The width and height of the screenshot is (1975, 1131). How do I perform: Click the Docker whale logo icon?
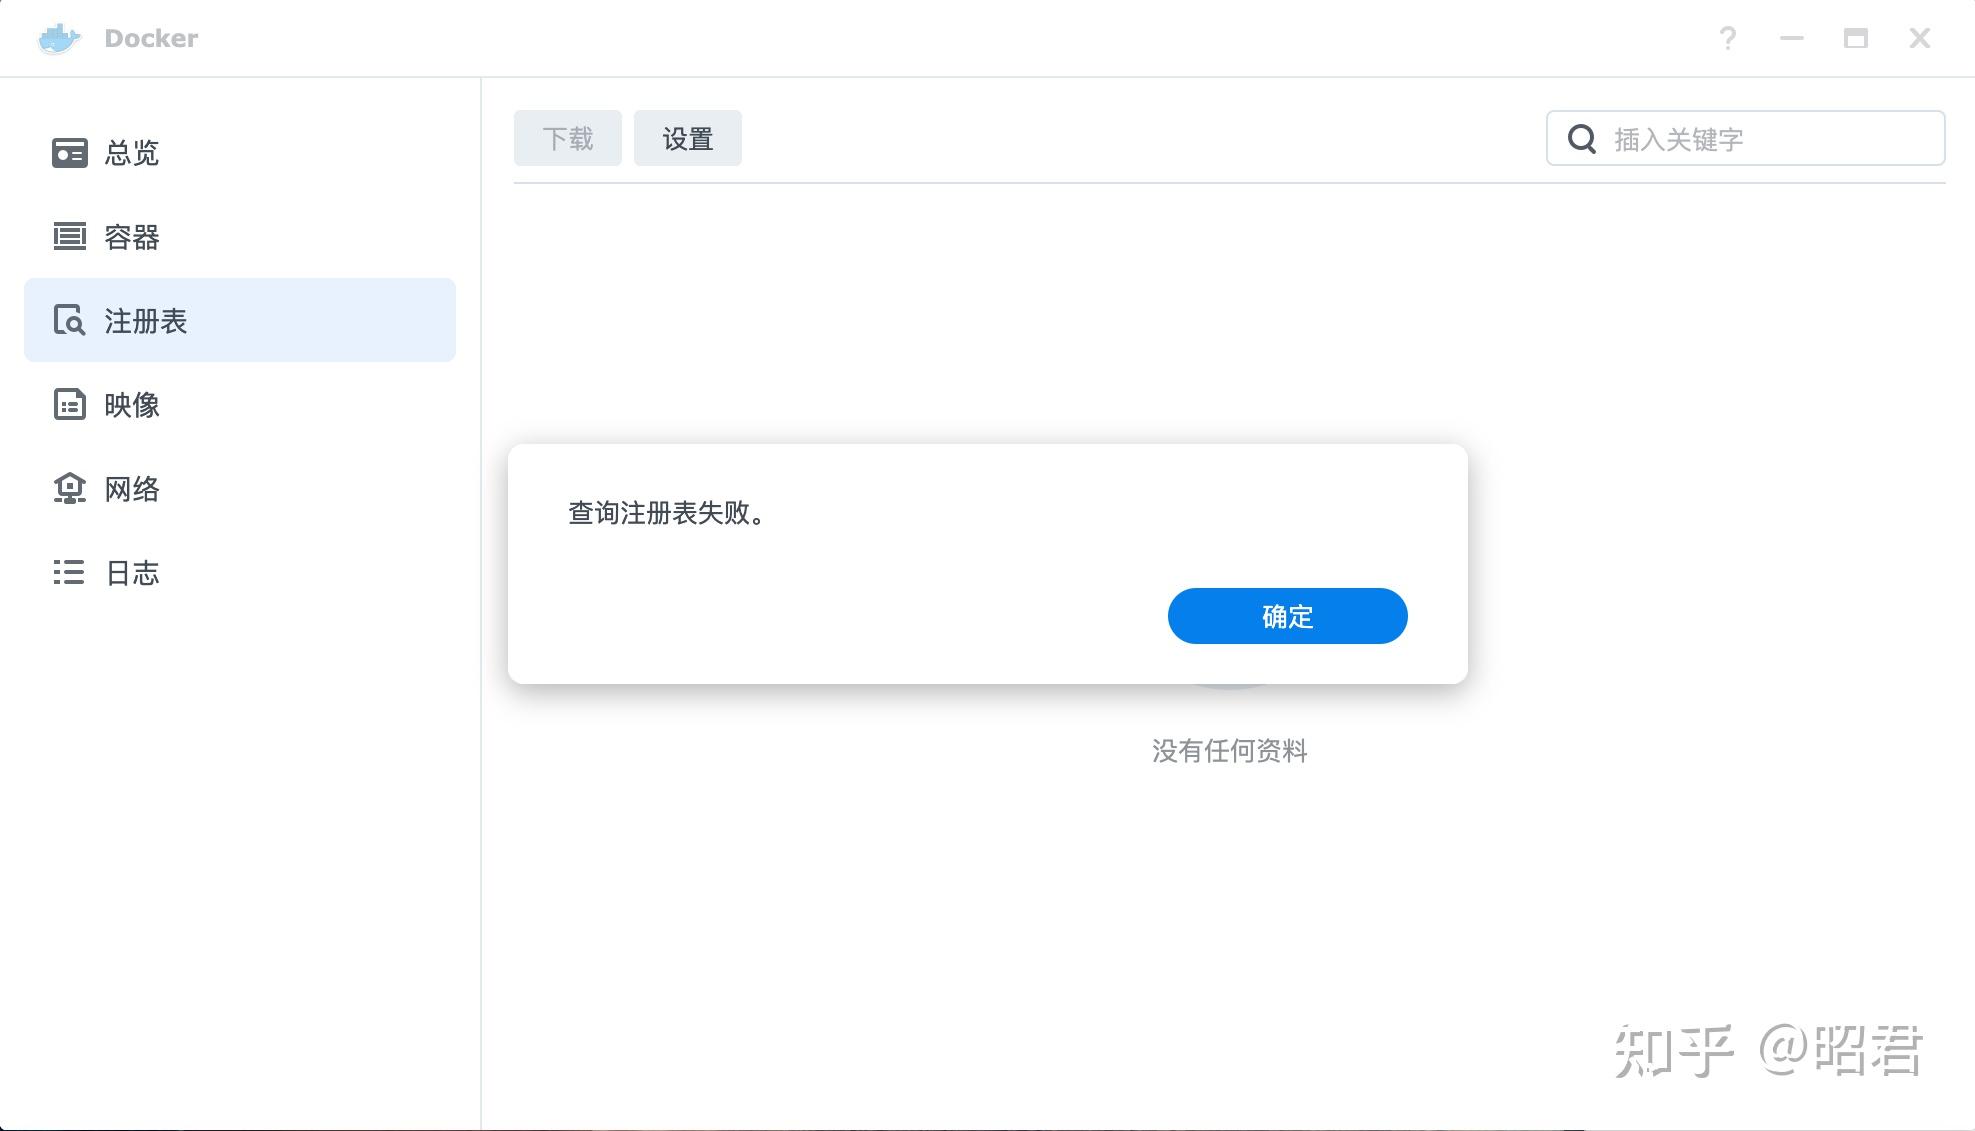59,38
